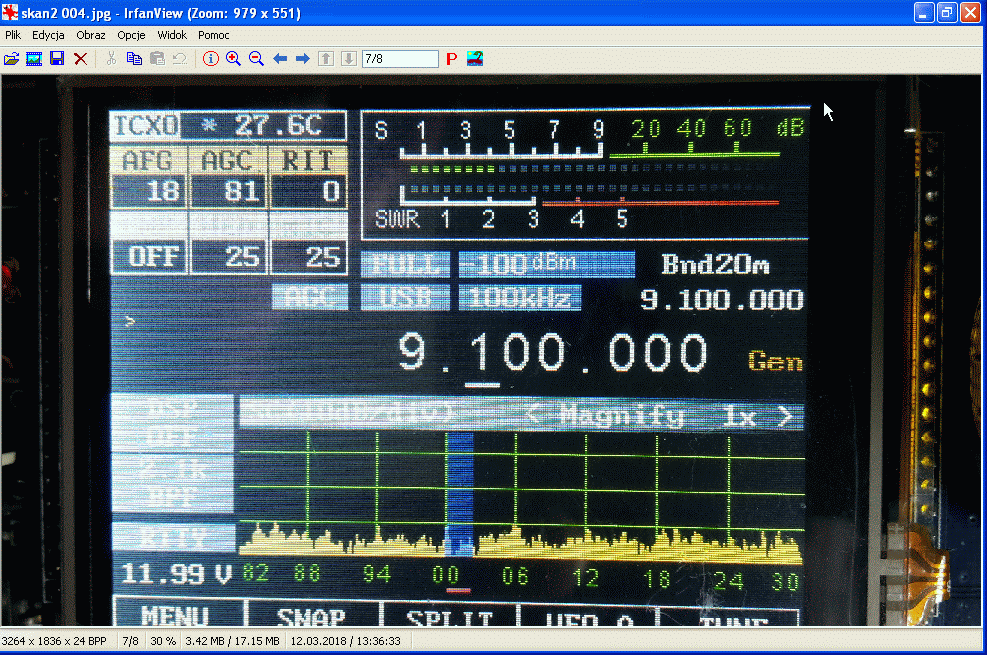
Task: Click the IrfanView about icon in the toolbar
Action: coord(474,59)
